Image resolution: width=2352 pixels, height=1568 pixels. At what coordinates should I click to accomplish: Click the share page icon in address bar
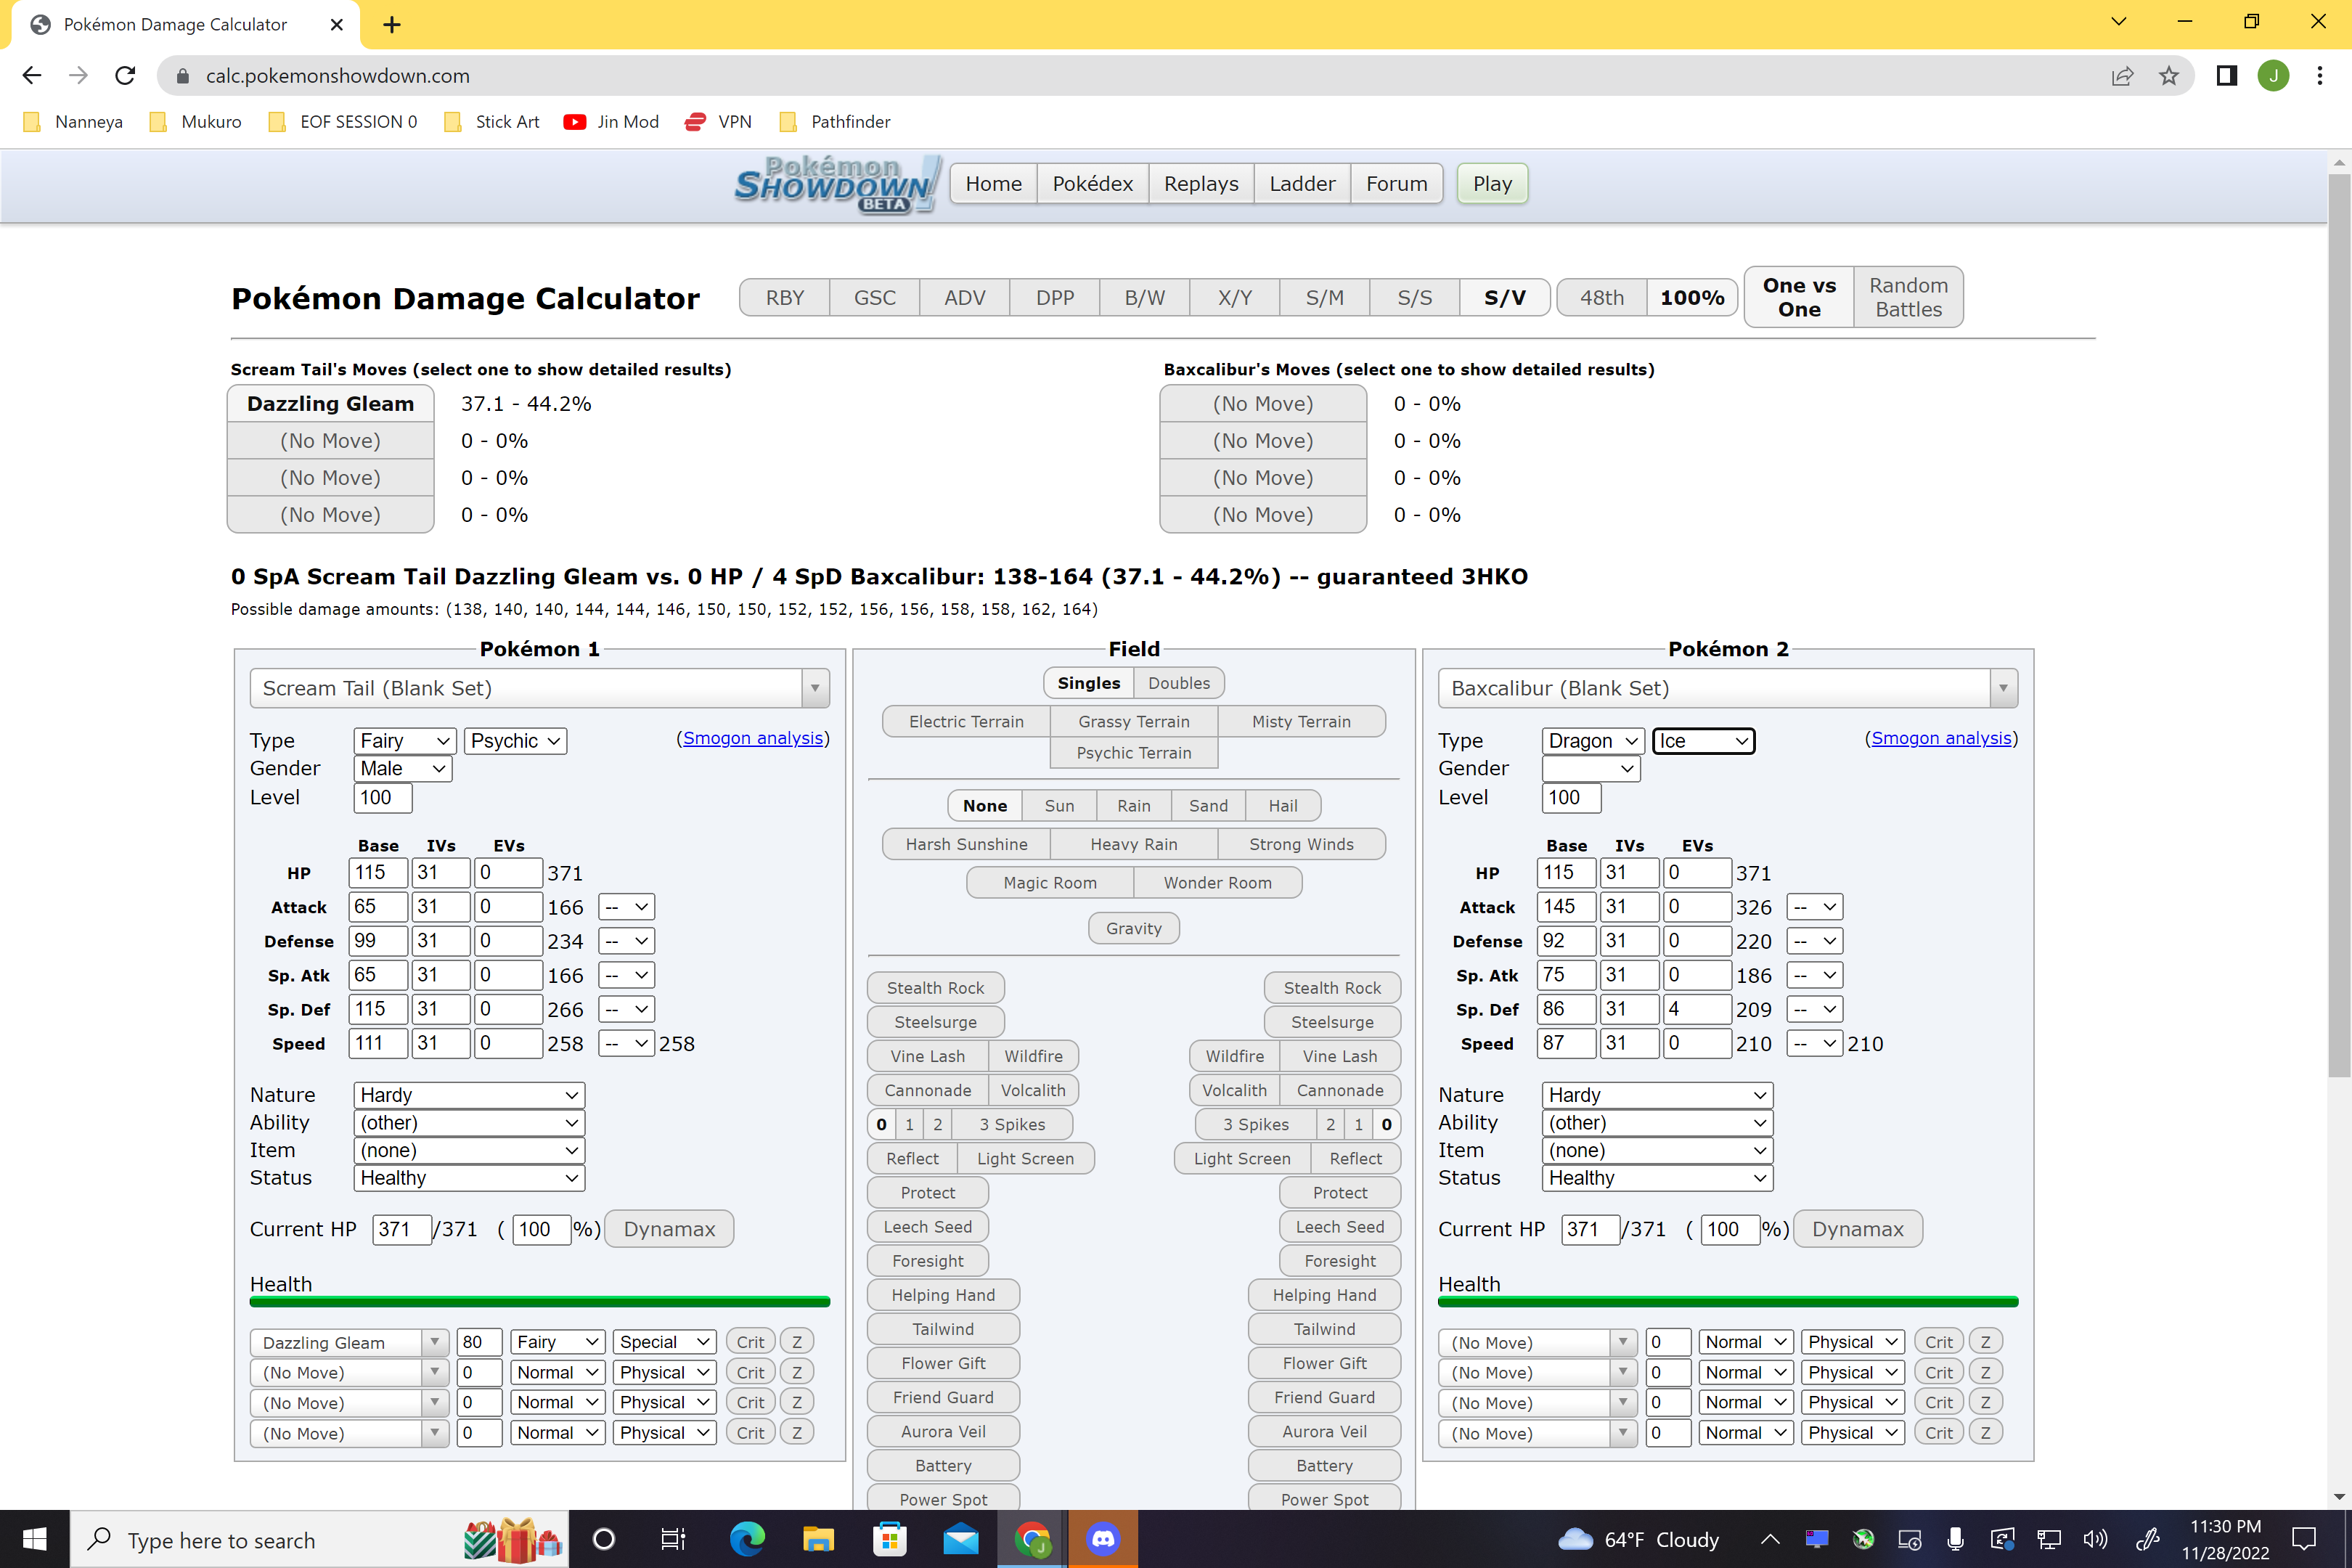click(2122, 76)
